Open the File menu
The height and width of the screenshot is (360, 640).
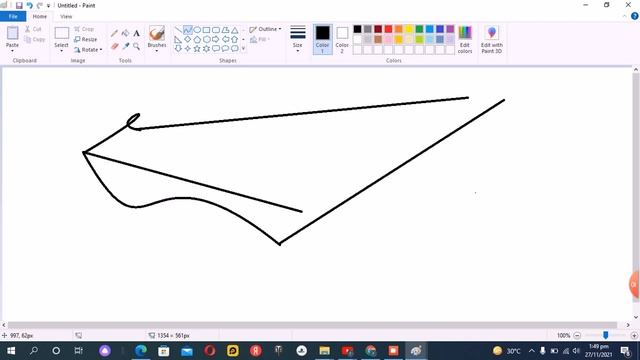[13, 16]
